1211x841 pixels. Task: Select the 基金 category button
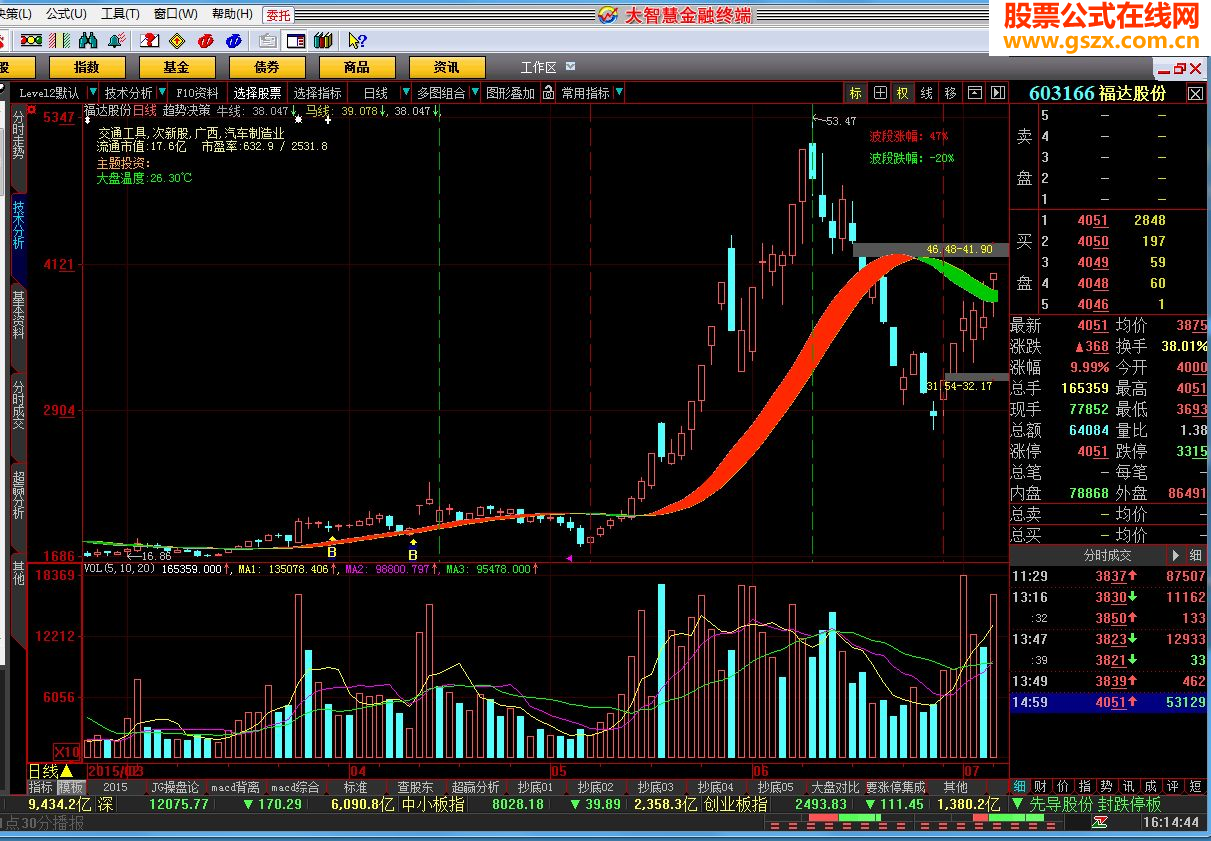[177, 67]
